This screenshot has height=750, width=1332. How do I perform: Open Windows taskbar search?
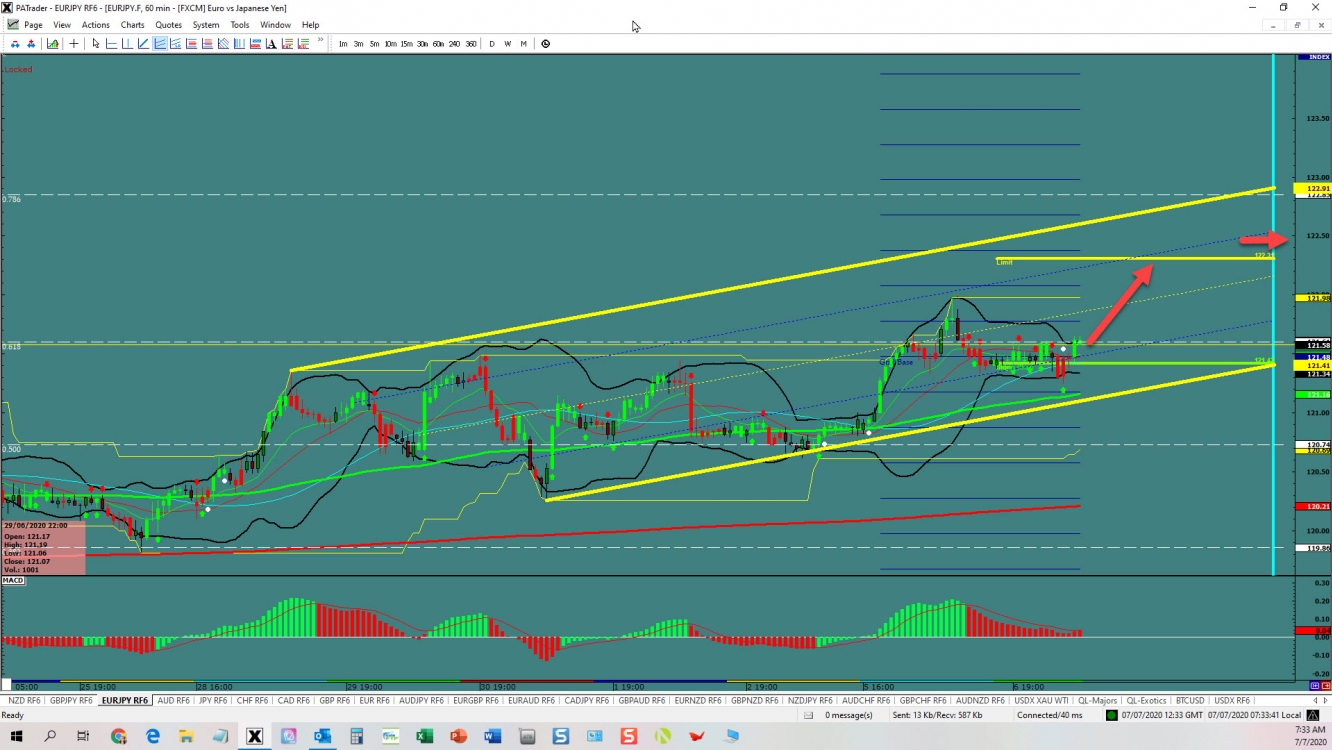pos(50,736)
